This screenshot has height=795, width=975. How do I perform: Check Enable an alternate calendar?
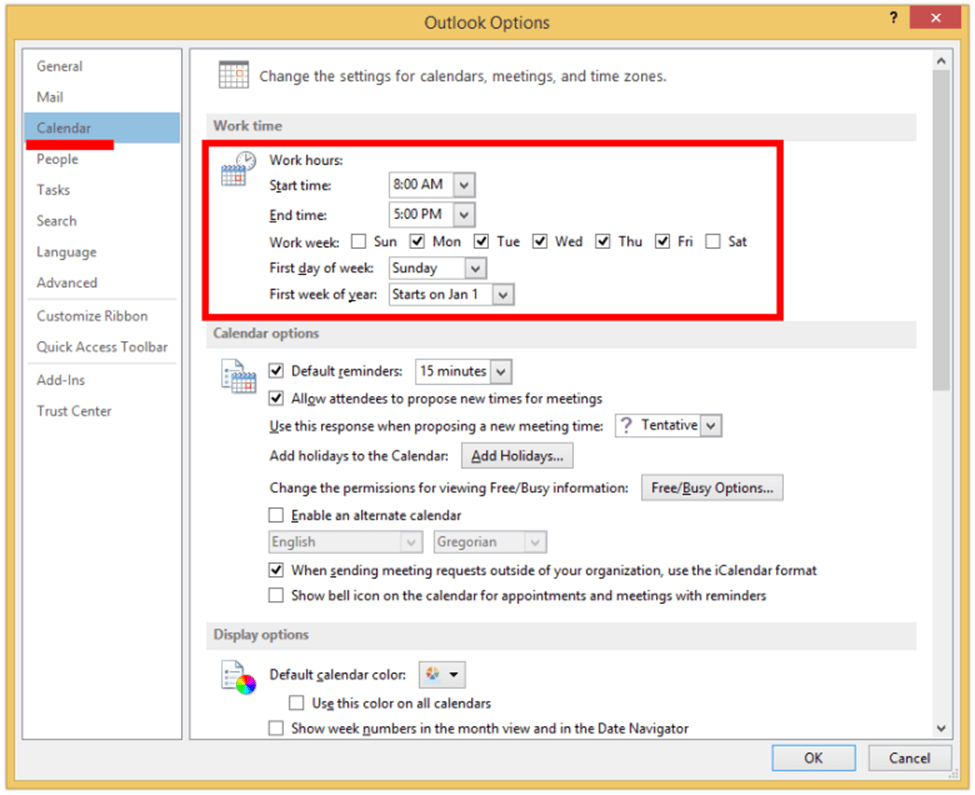[276, 515]
